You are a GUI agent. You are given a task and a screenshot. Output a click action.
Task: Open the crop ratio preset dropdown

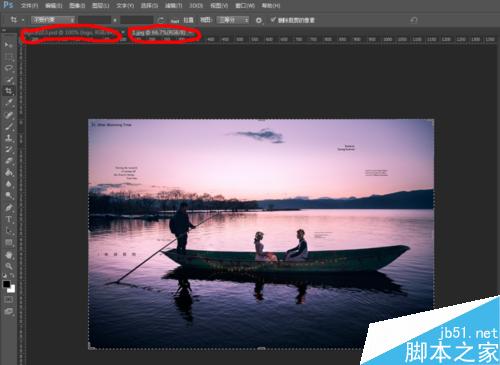53,20
